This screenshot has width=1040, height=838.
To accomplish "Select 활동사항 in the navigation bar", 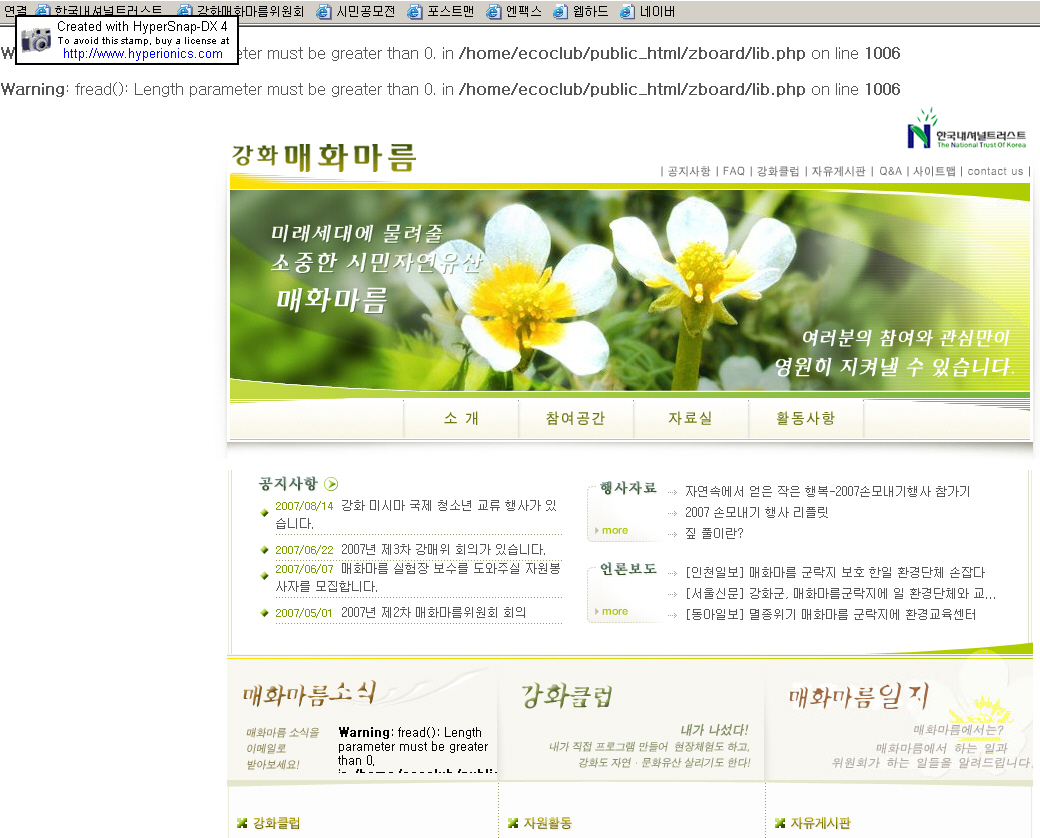I will coord(805,419).
